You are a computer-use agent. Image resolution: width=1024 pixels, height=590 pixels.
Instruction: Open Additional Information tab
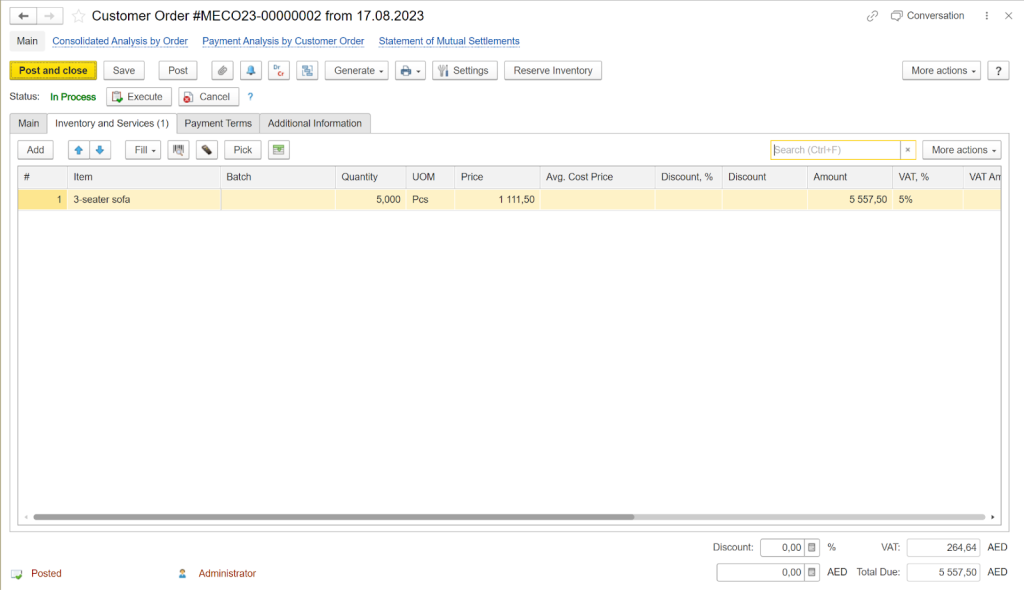tap(315, 123)
